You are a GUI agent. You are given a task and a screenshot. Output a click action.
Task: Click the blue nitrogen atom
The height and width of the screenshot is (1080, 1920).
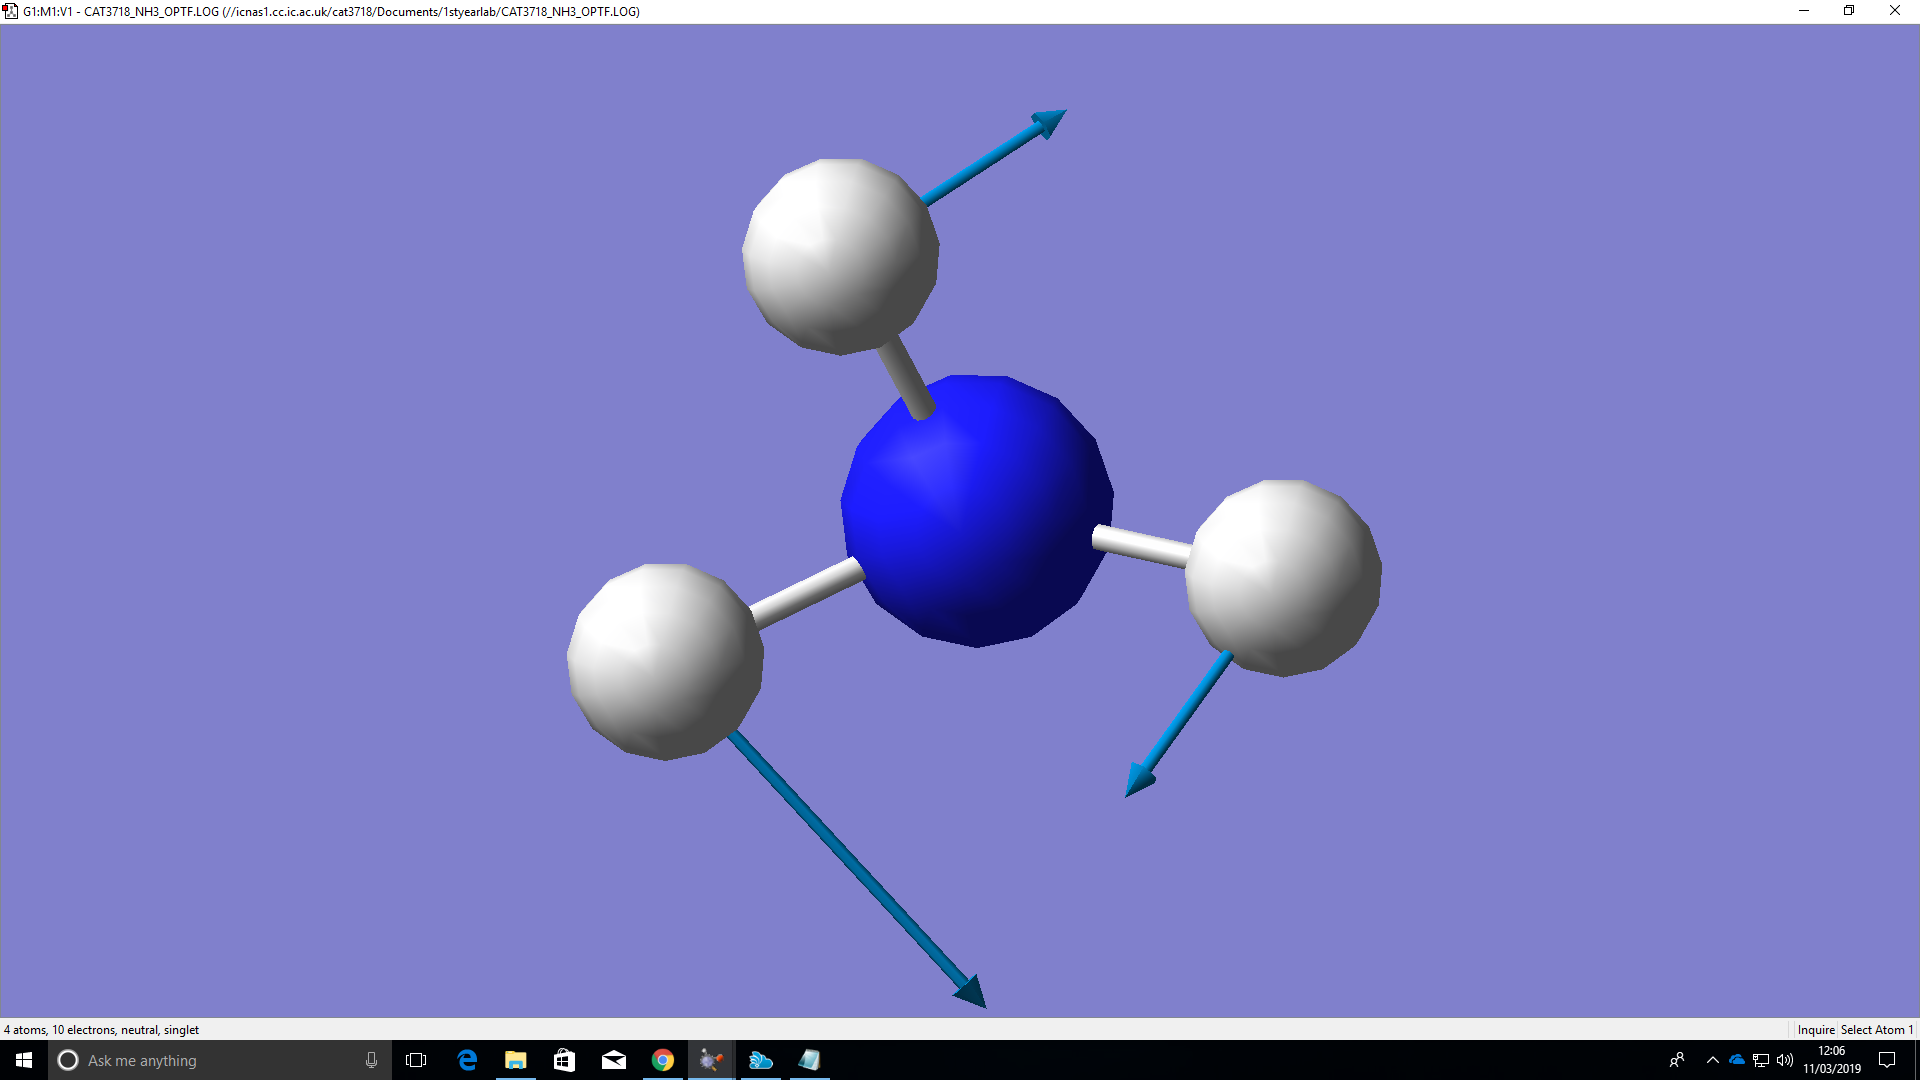977,511
